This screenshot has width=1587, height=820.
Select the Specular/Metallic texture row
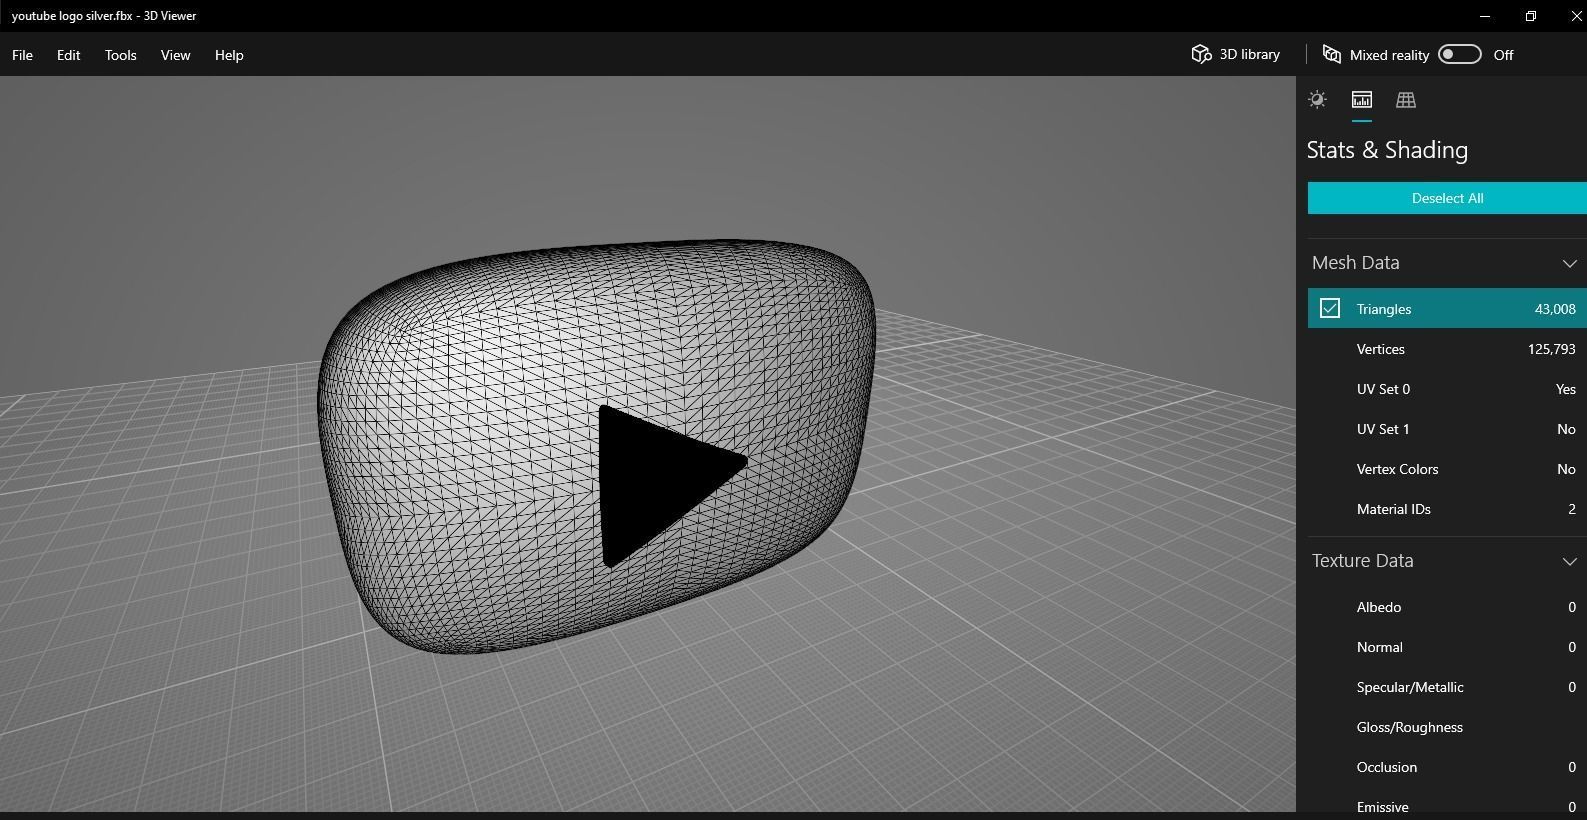(1447, 687)
